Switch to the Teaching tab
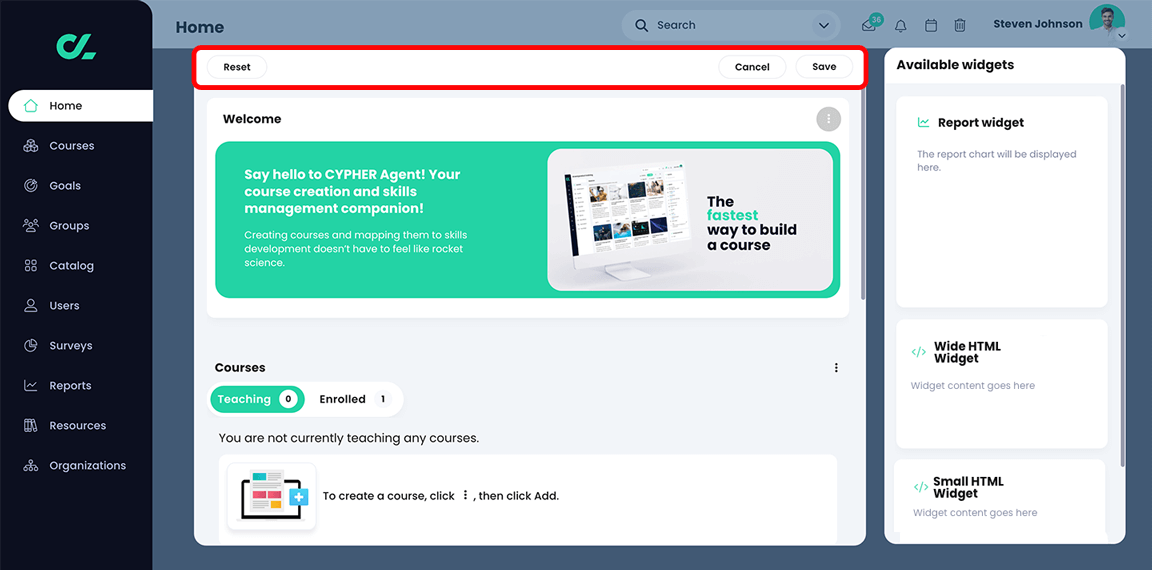This screenshot has width=1152, height=570. pyautogui.click(x=257, y=400)
